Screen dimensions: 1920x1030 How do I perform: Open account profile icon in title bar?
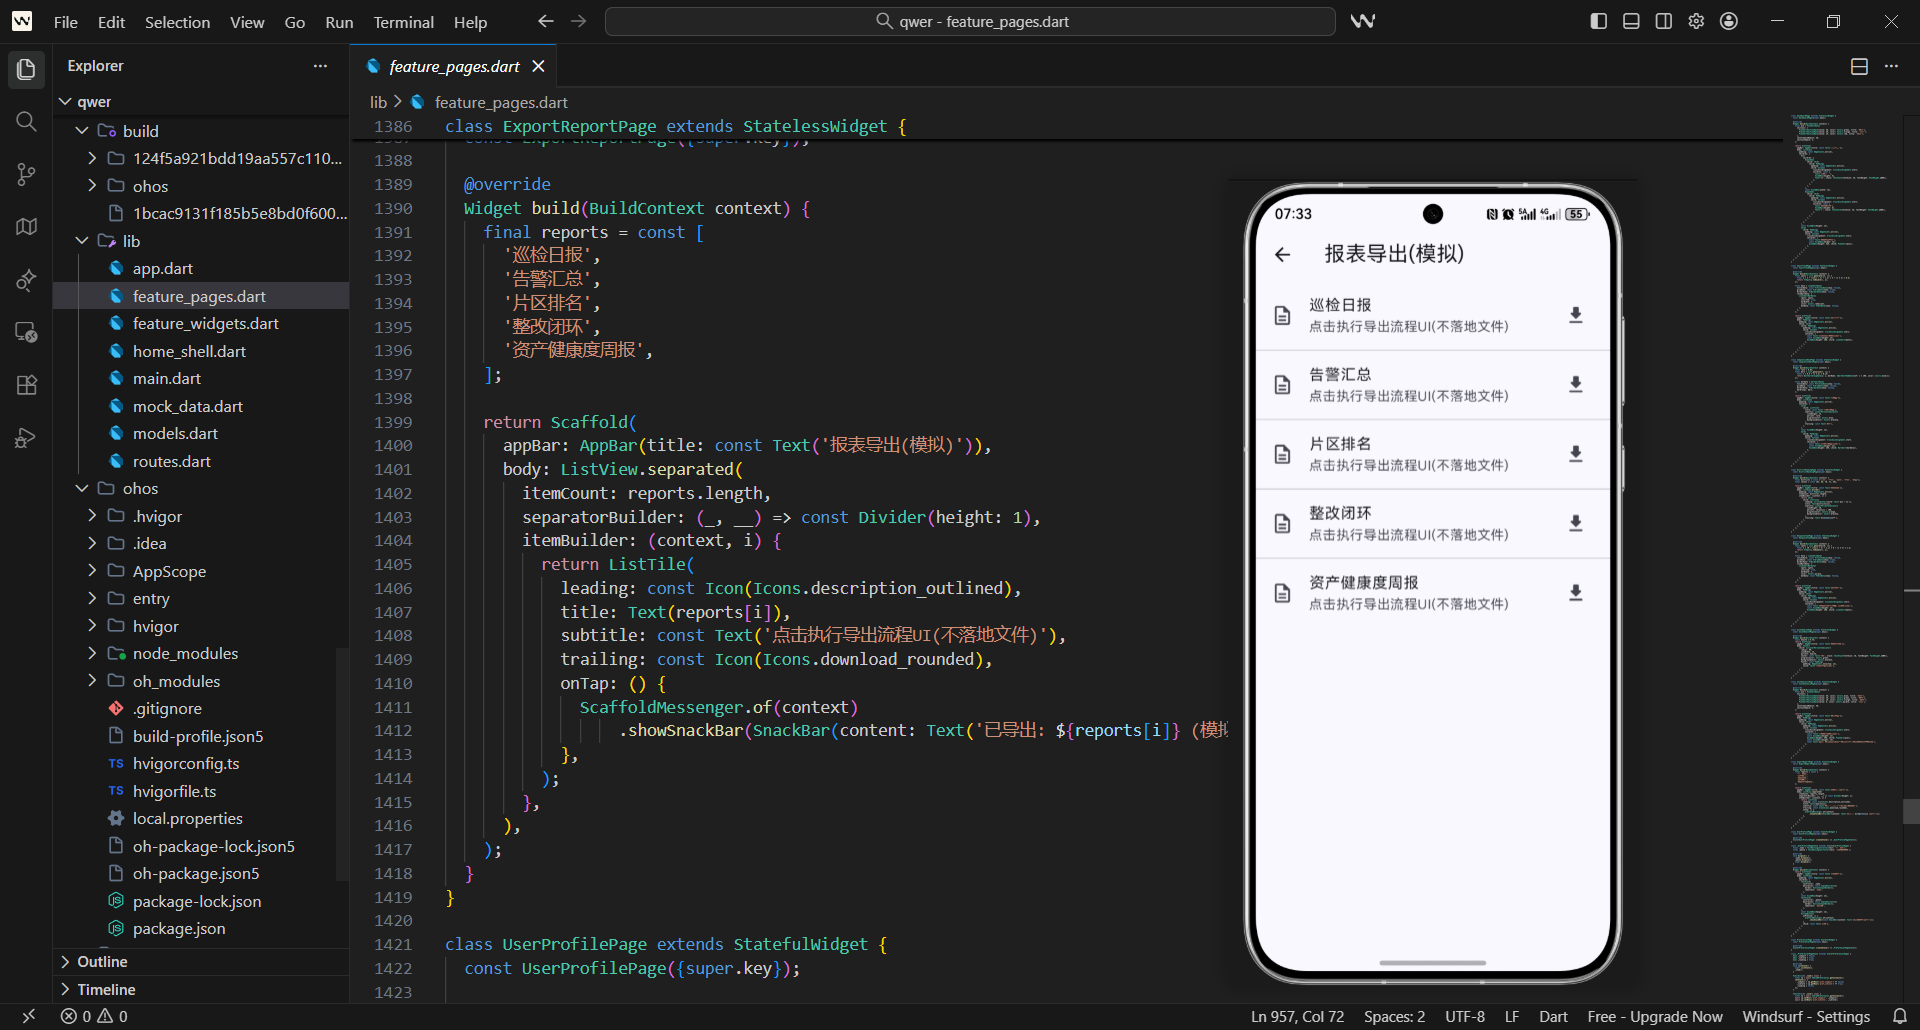pos(1729,21)
